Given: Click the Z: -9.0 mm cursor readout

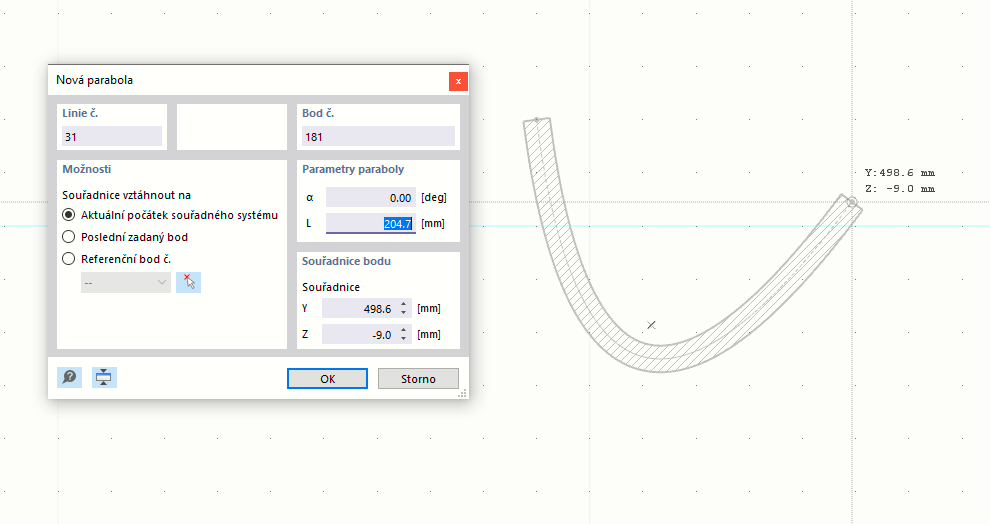Looking at the screenshot, I should [900, 189].
